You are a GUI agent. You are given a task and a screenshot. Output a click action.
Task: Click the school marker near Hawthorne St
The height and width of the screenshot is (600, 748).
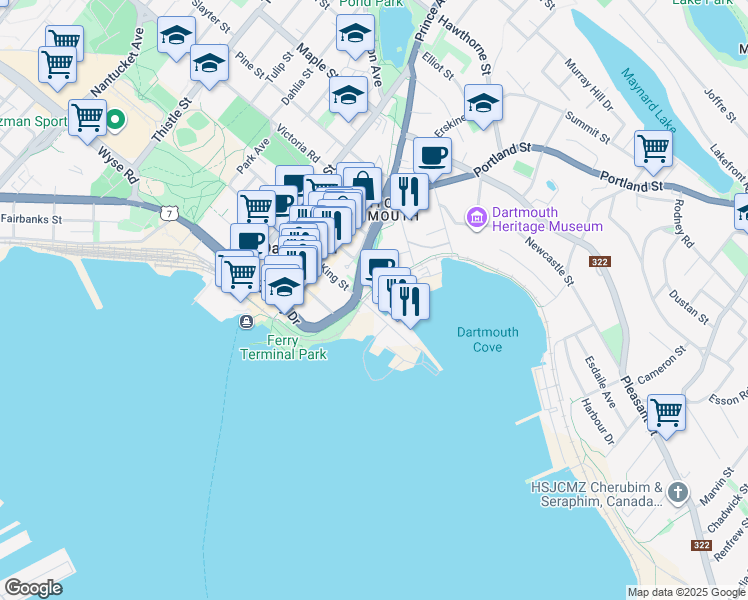pyautogui.click(x=483, y=102)
